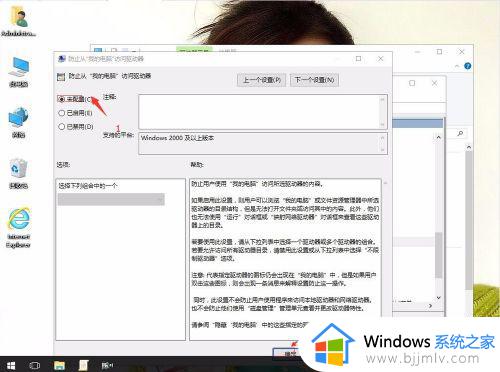
Task: Select the Recycle Bin desktop icon
Action: [x=19, y=173]
